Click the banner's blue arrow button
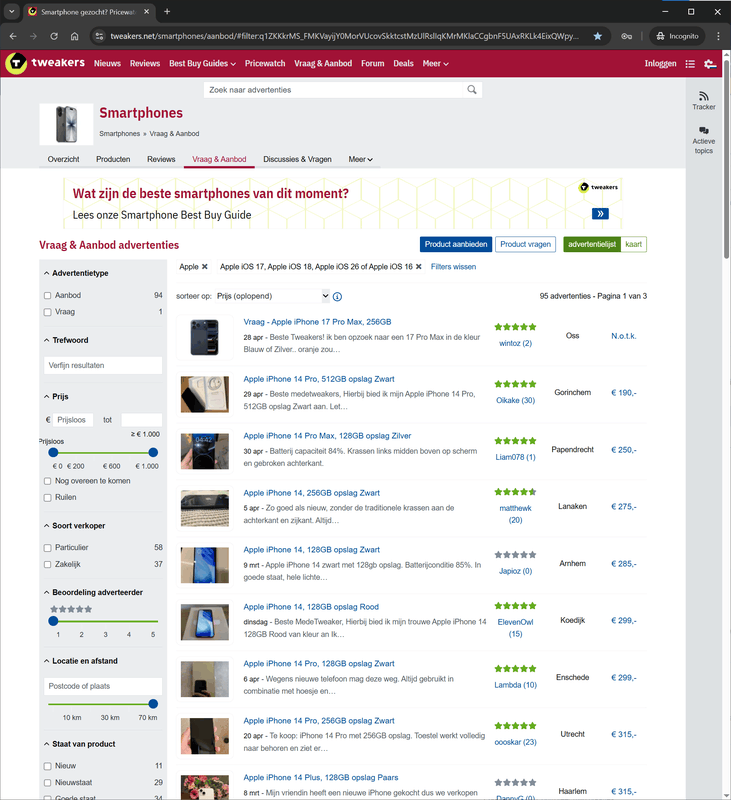This screenshot has height=800, width=731. point(600,214)
